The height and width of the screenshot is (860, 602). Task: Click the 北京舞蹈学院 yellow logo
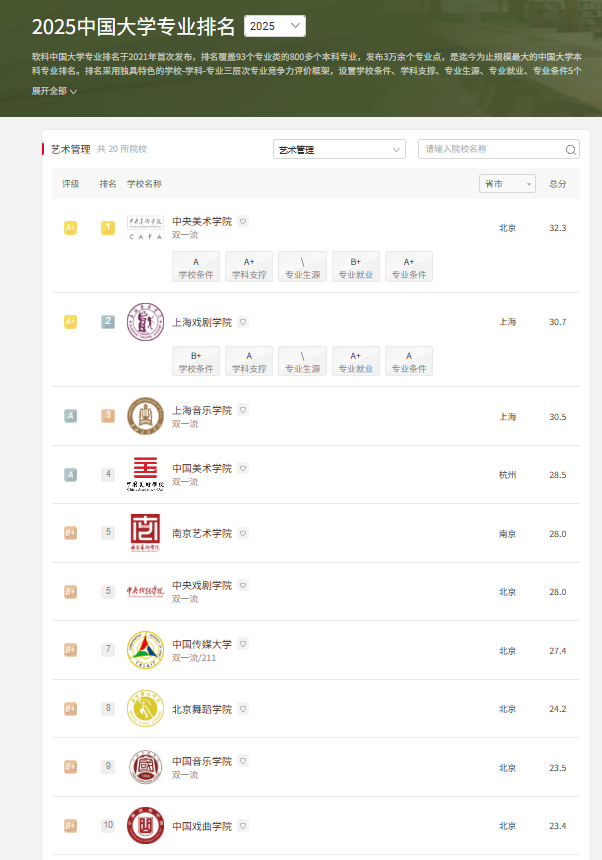pos(145,709)
